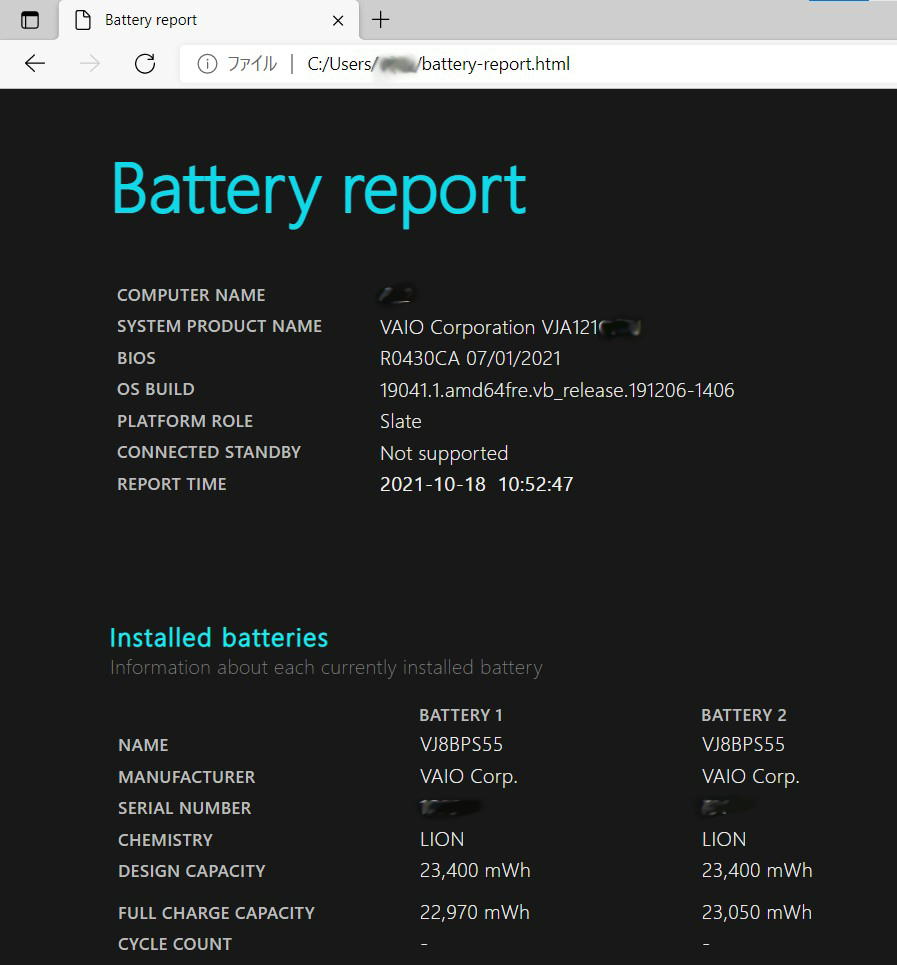The width and height of the screenshot is (897, 965).
Task: Select the OS BUILD label
Action: [156, 390]
